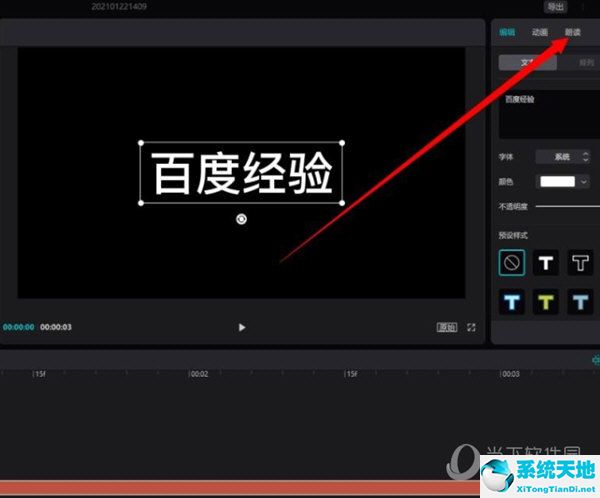Click the project title 202101221409
The width and height of the screenshot is (600, 498).
119,7
